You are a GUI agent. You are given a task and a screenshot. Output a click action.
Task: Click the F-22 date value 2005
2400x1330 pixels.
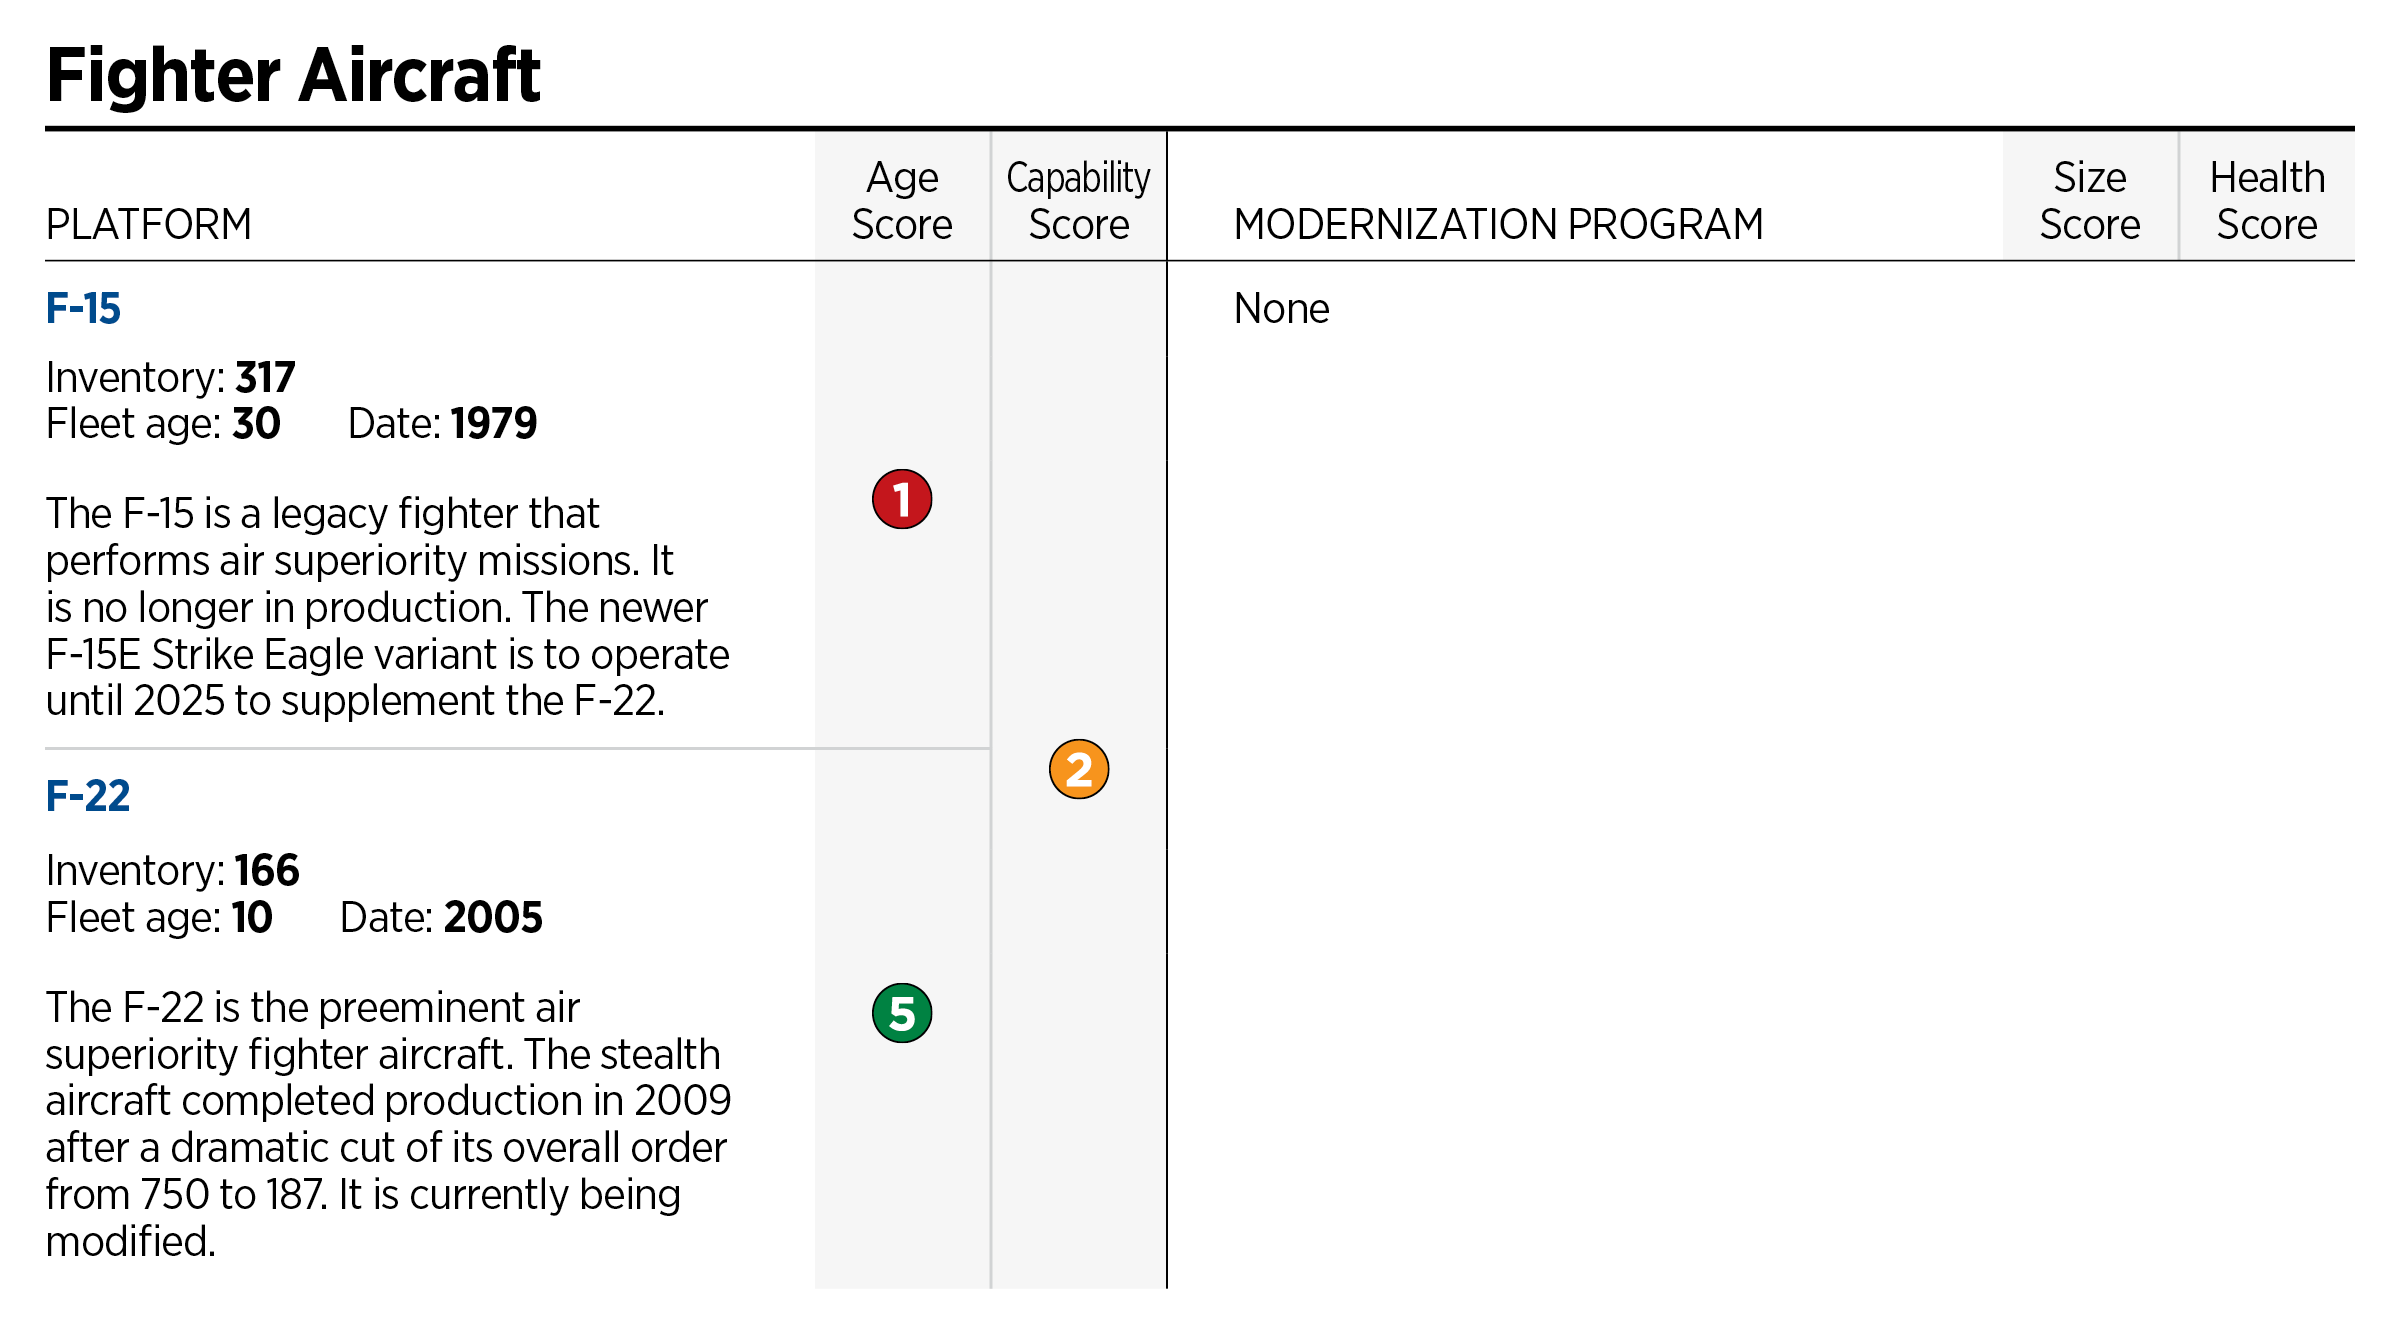click(x=493, y=918)
